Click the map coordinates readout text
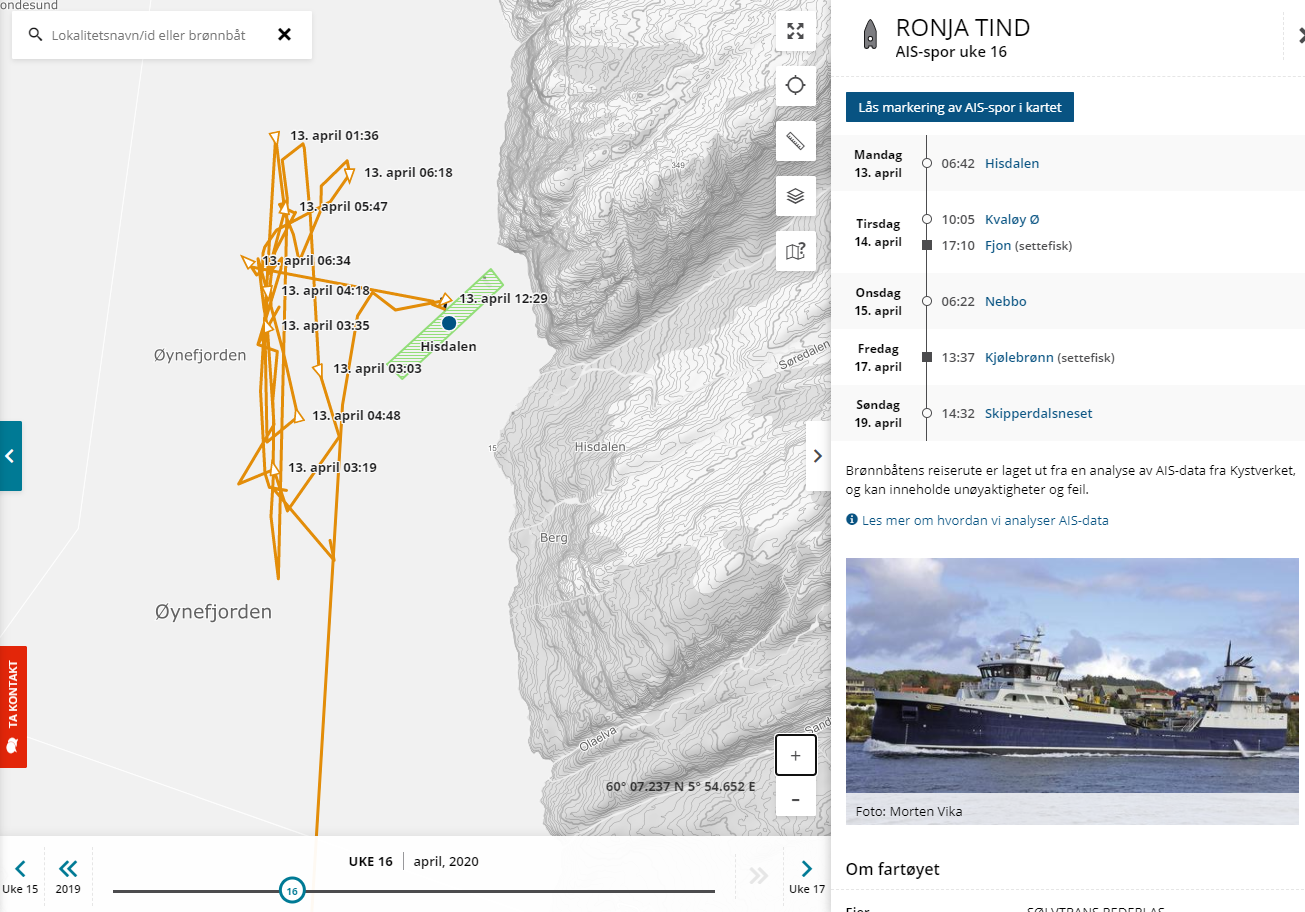The width and height of the screenshot is (1305, 912). 681,786
